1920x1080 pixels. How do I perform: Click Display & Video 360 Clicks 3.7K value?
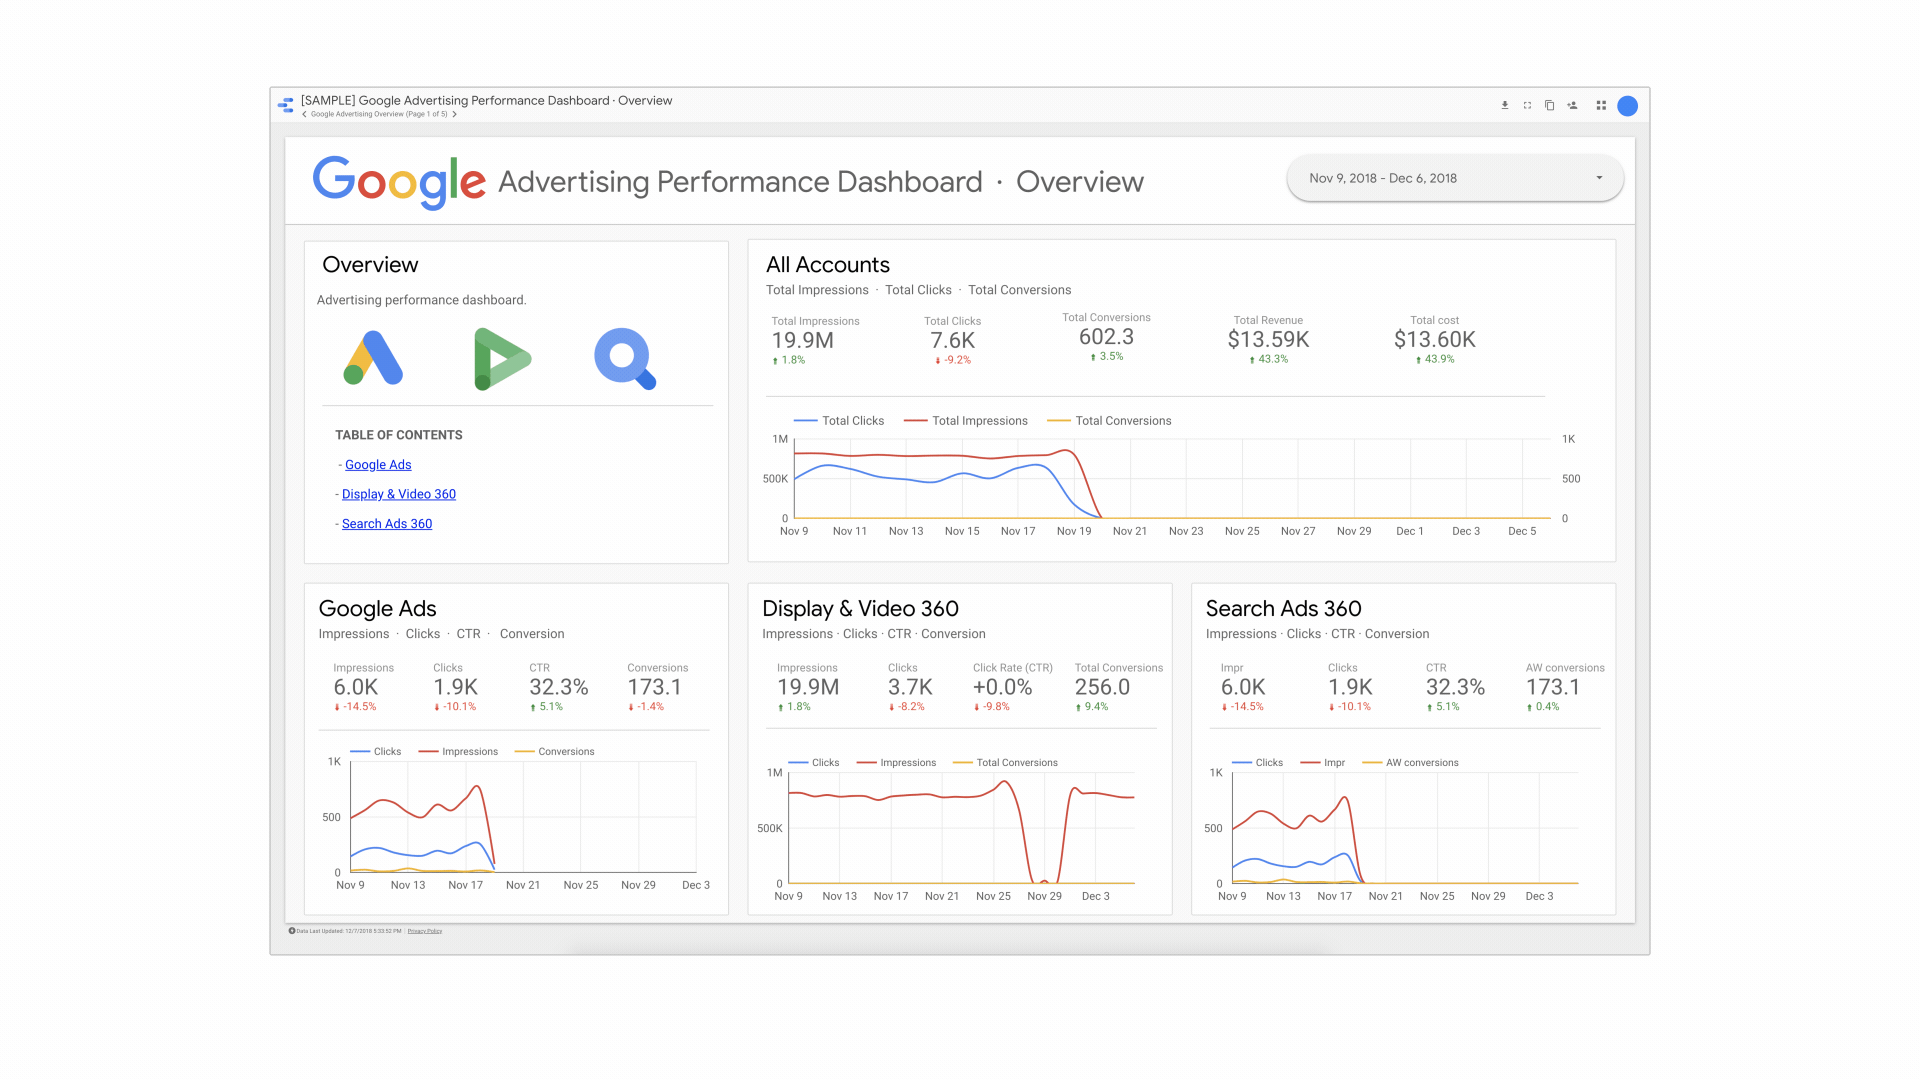click(x=910, y=688)
